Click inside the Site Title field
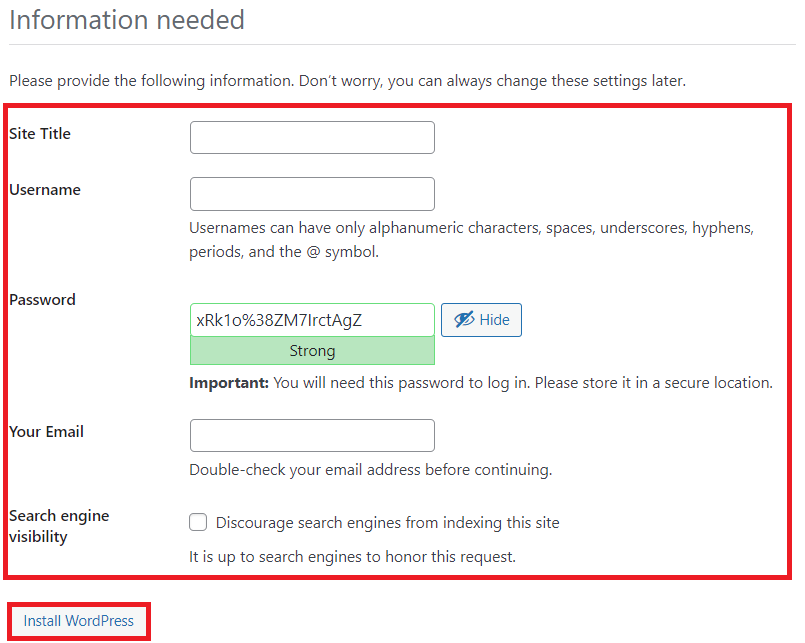This screenshot has width=805, height=643. pyautogui.click(x=312, y=137)
